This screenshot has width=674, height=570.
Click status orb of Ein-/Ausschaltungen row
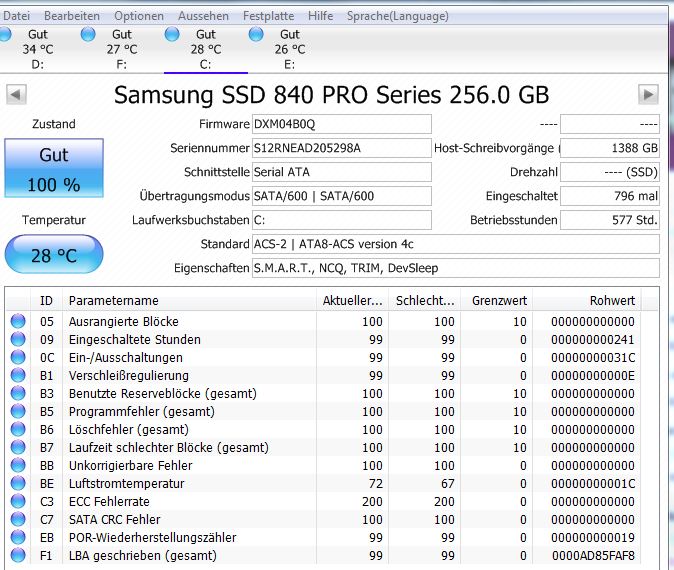(x=18, y=357)
